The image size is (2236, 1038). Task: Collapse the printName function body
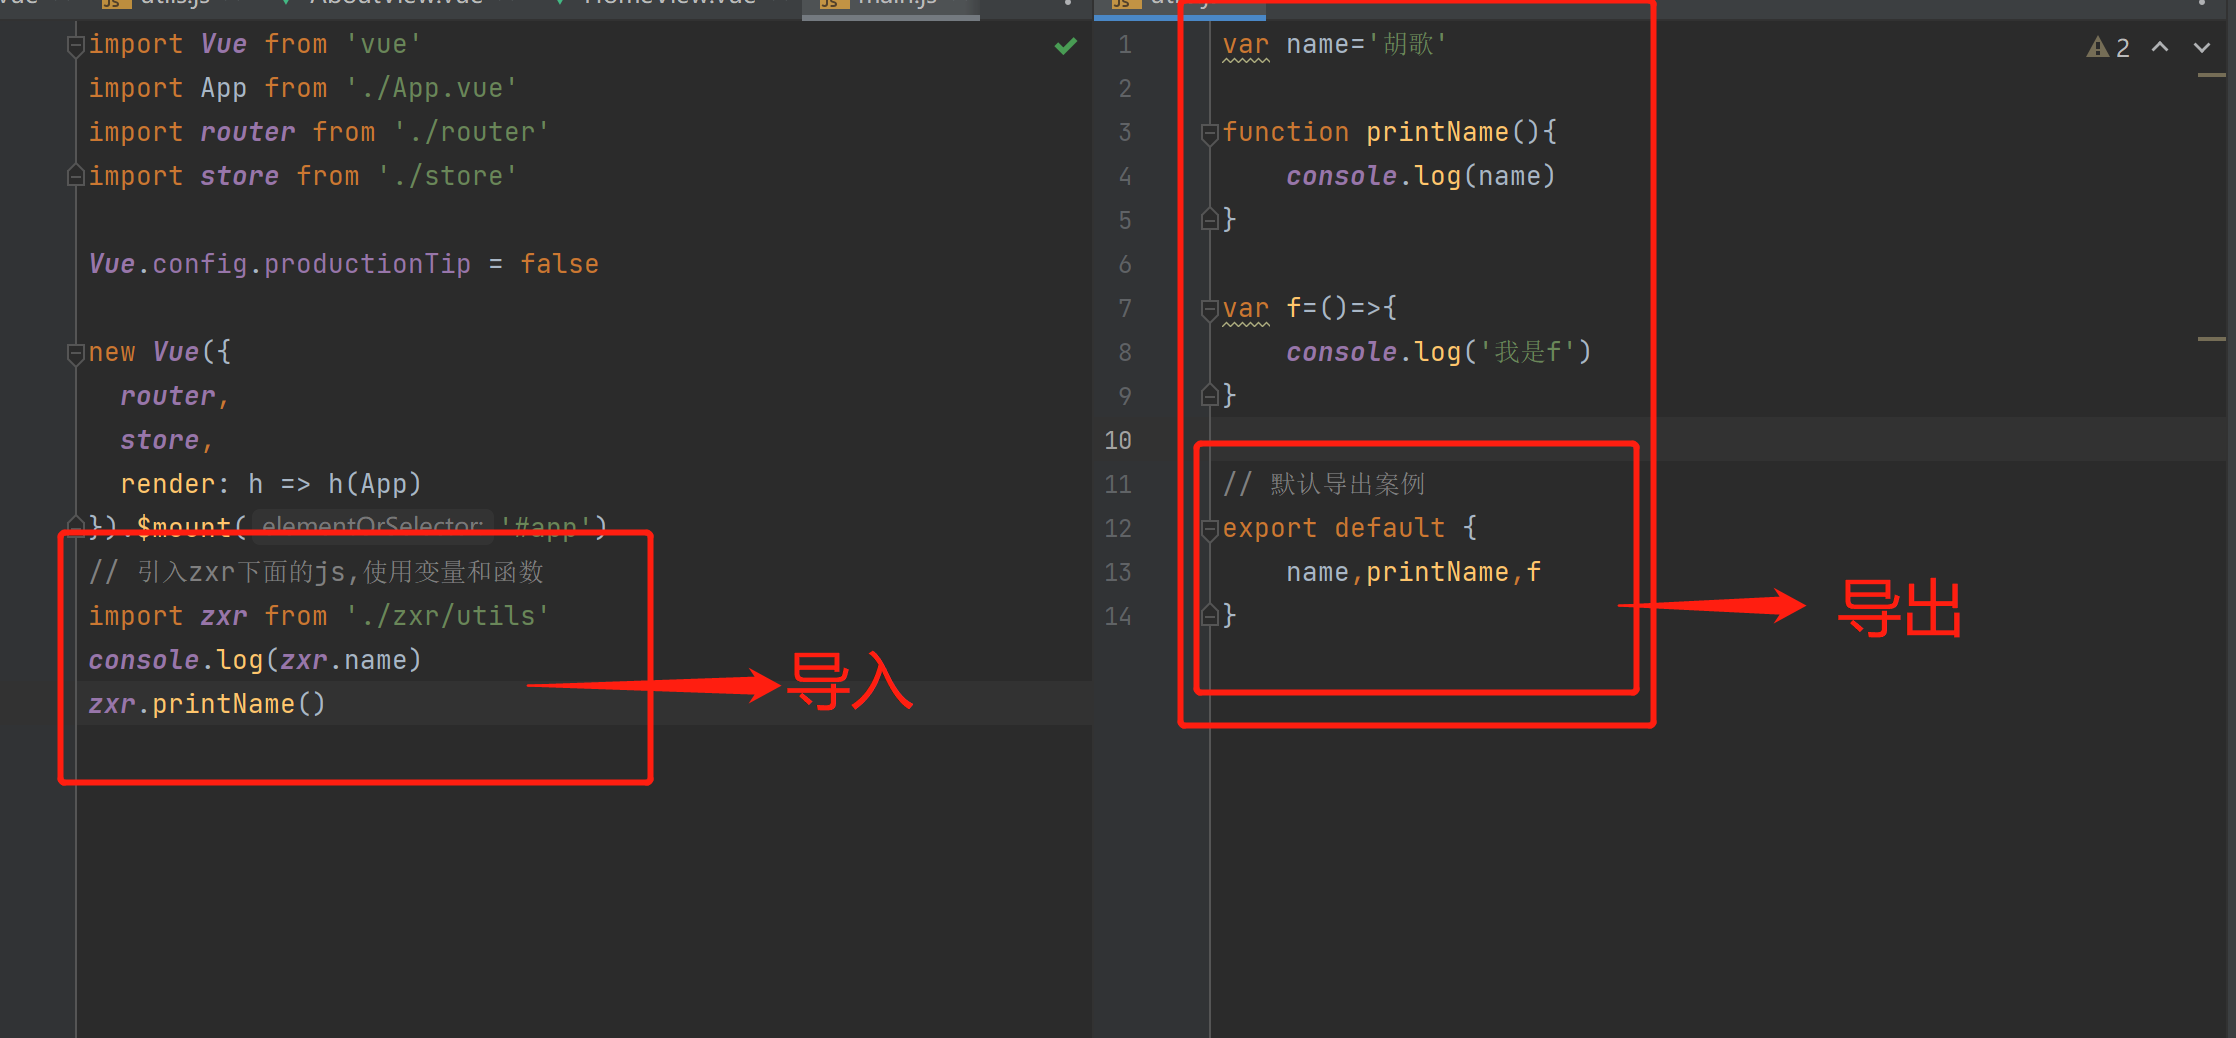click(1209, 133)
